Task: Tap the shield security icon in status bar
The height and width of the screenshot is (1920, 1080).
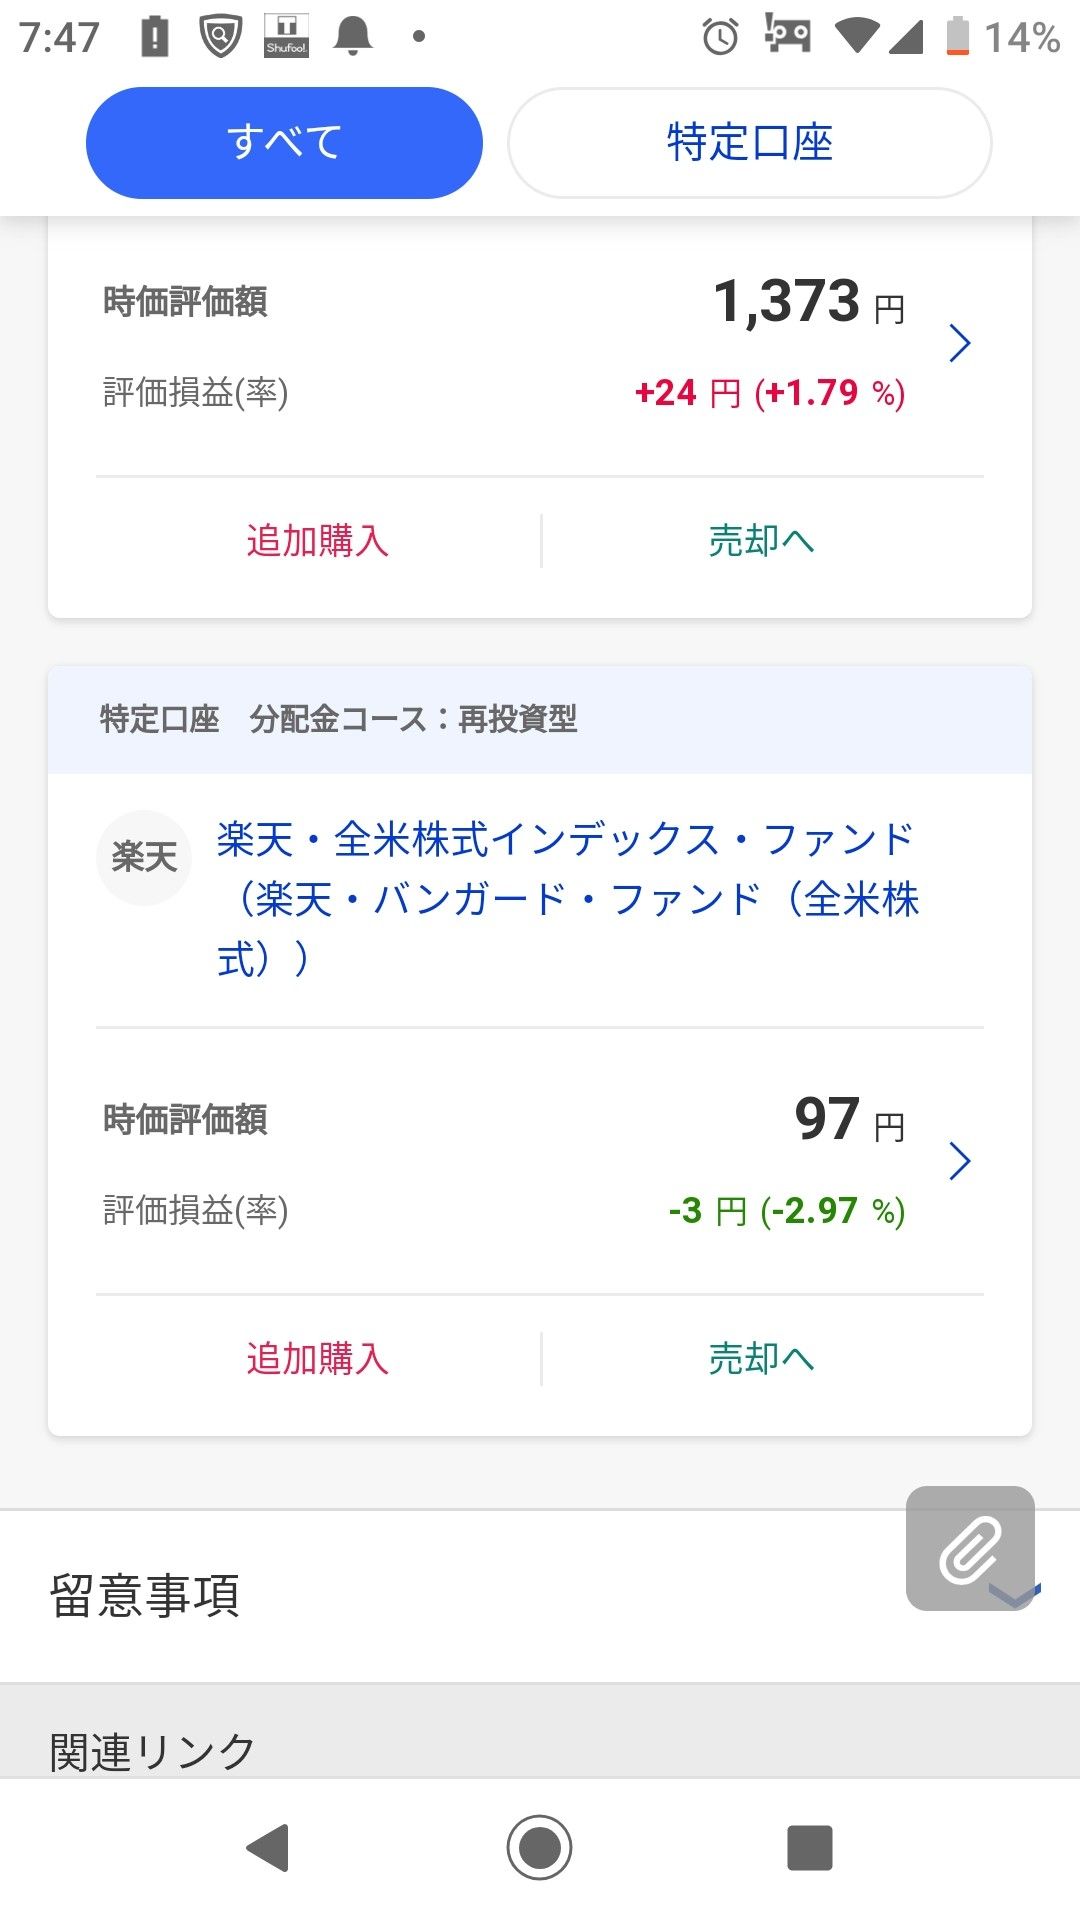Action: pyautogui.click(x=220, y=36)
